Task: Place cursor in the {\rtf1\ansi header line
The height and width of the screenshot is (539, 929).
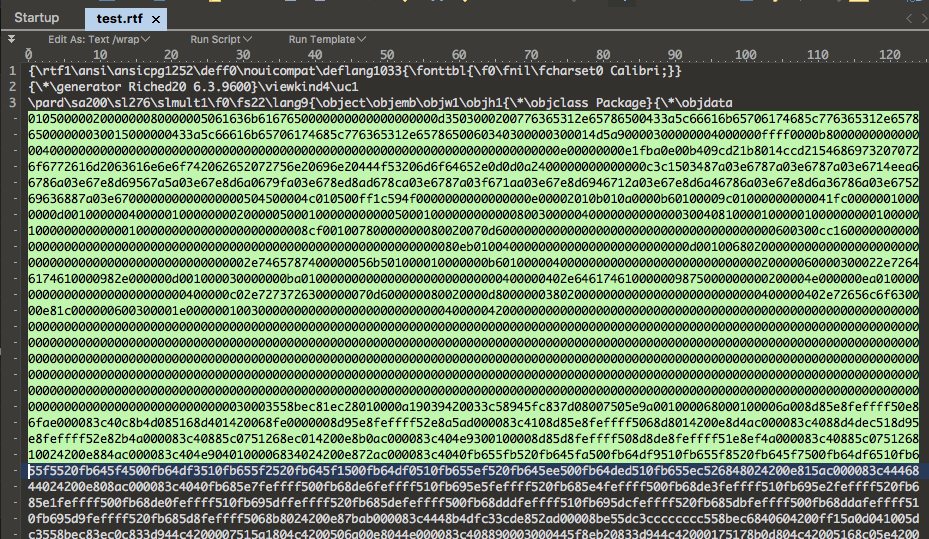Action: (350, 71)
